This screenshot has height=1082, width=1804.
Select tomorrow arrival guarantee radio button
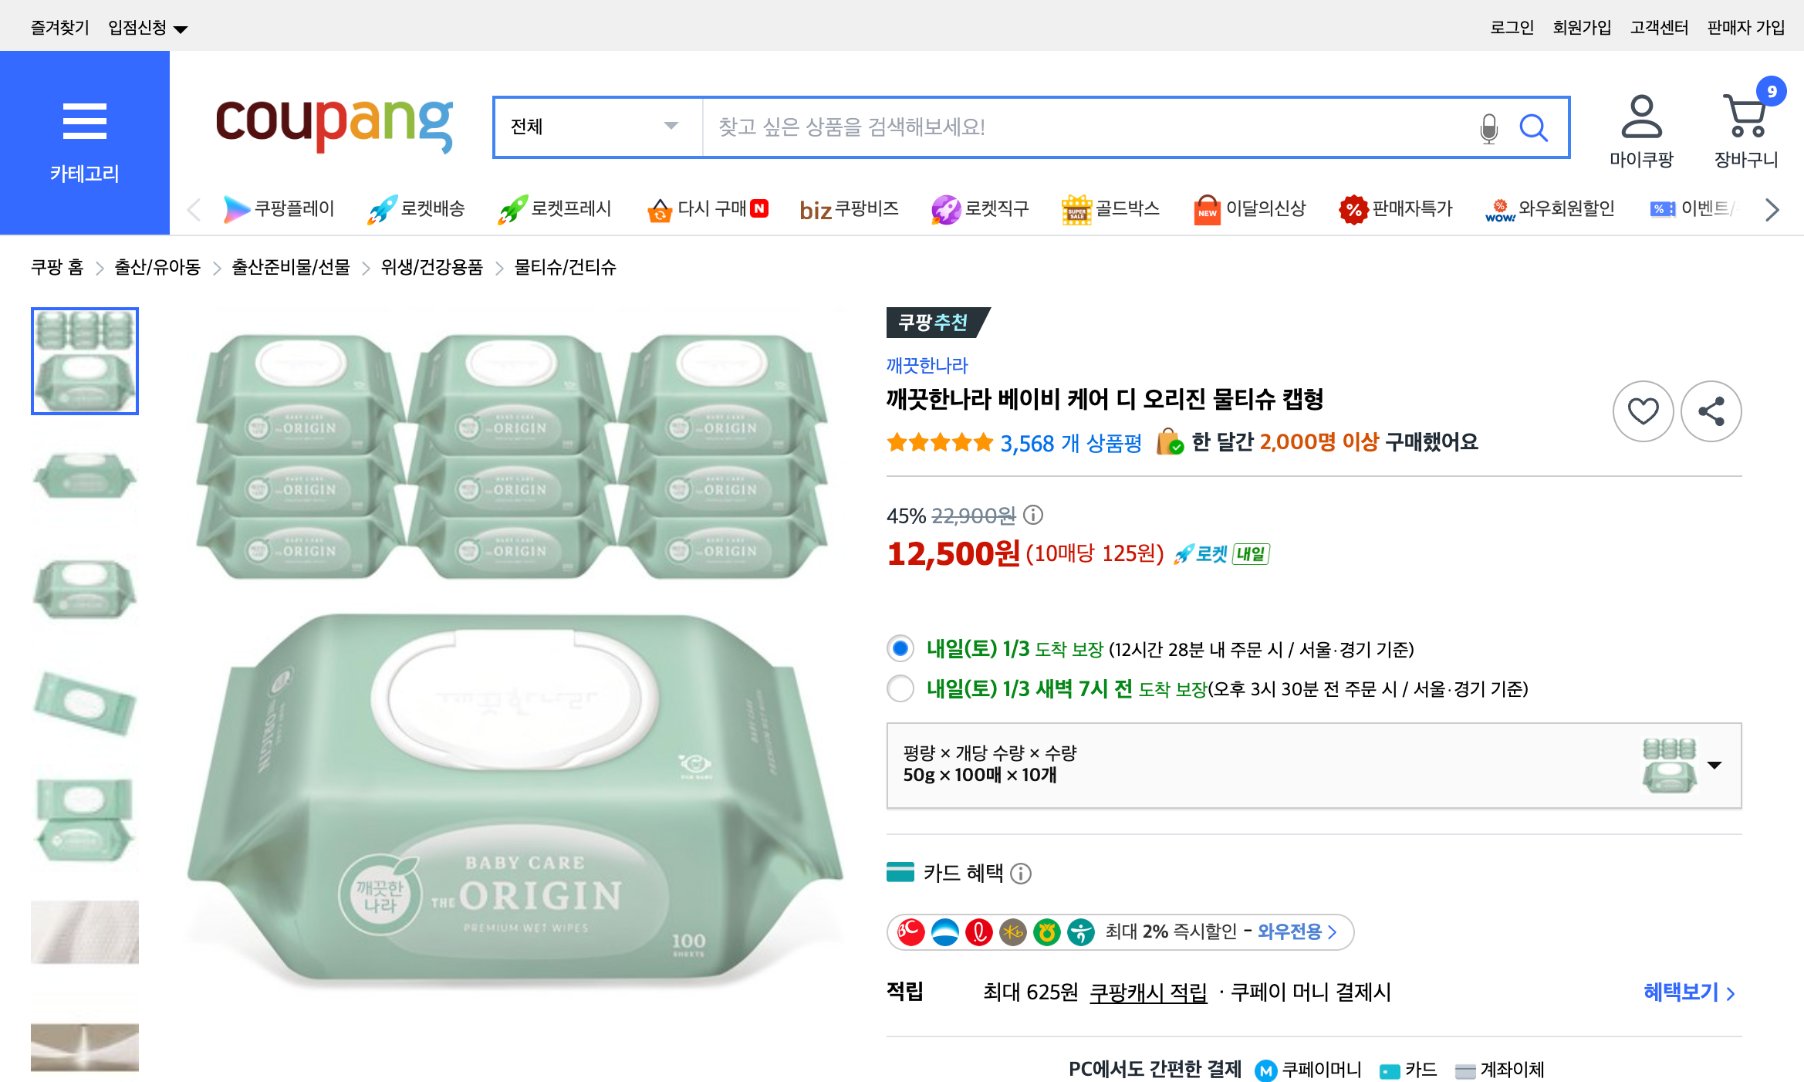[898, 649]
